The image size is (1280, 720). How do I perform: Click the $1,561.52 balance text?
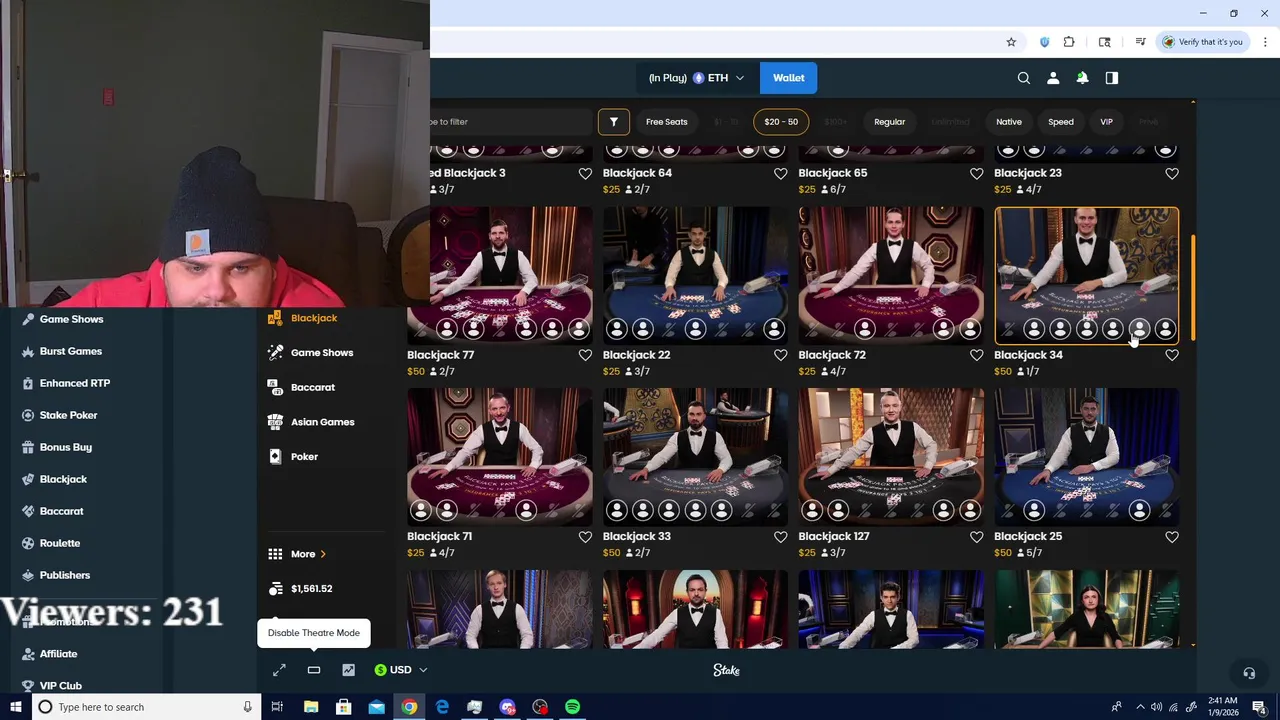coord(312,589)
